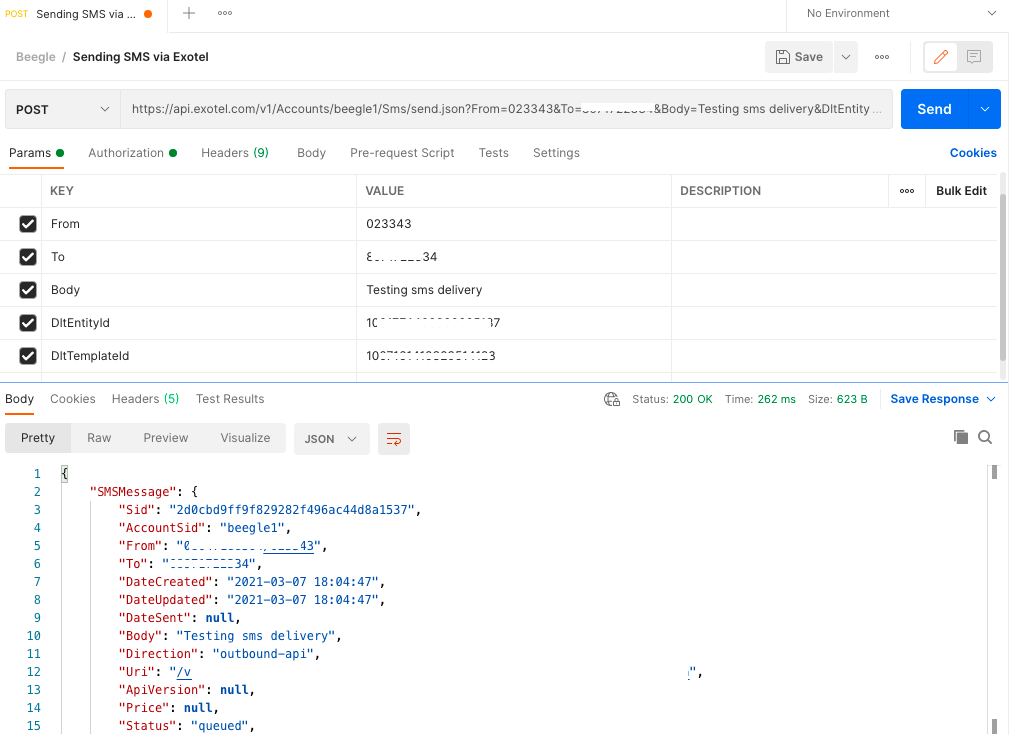
Task: Switch response view to Preview
Action: [x=165, y=438]
